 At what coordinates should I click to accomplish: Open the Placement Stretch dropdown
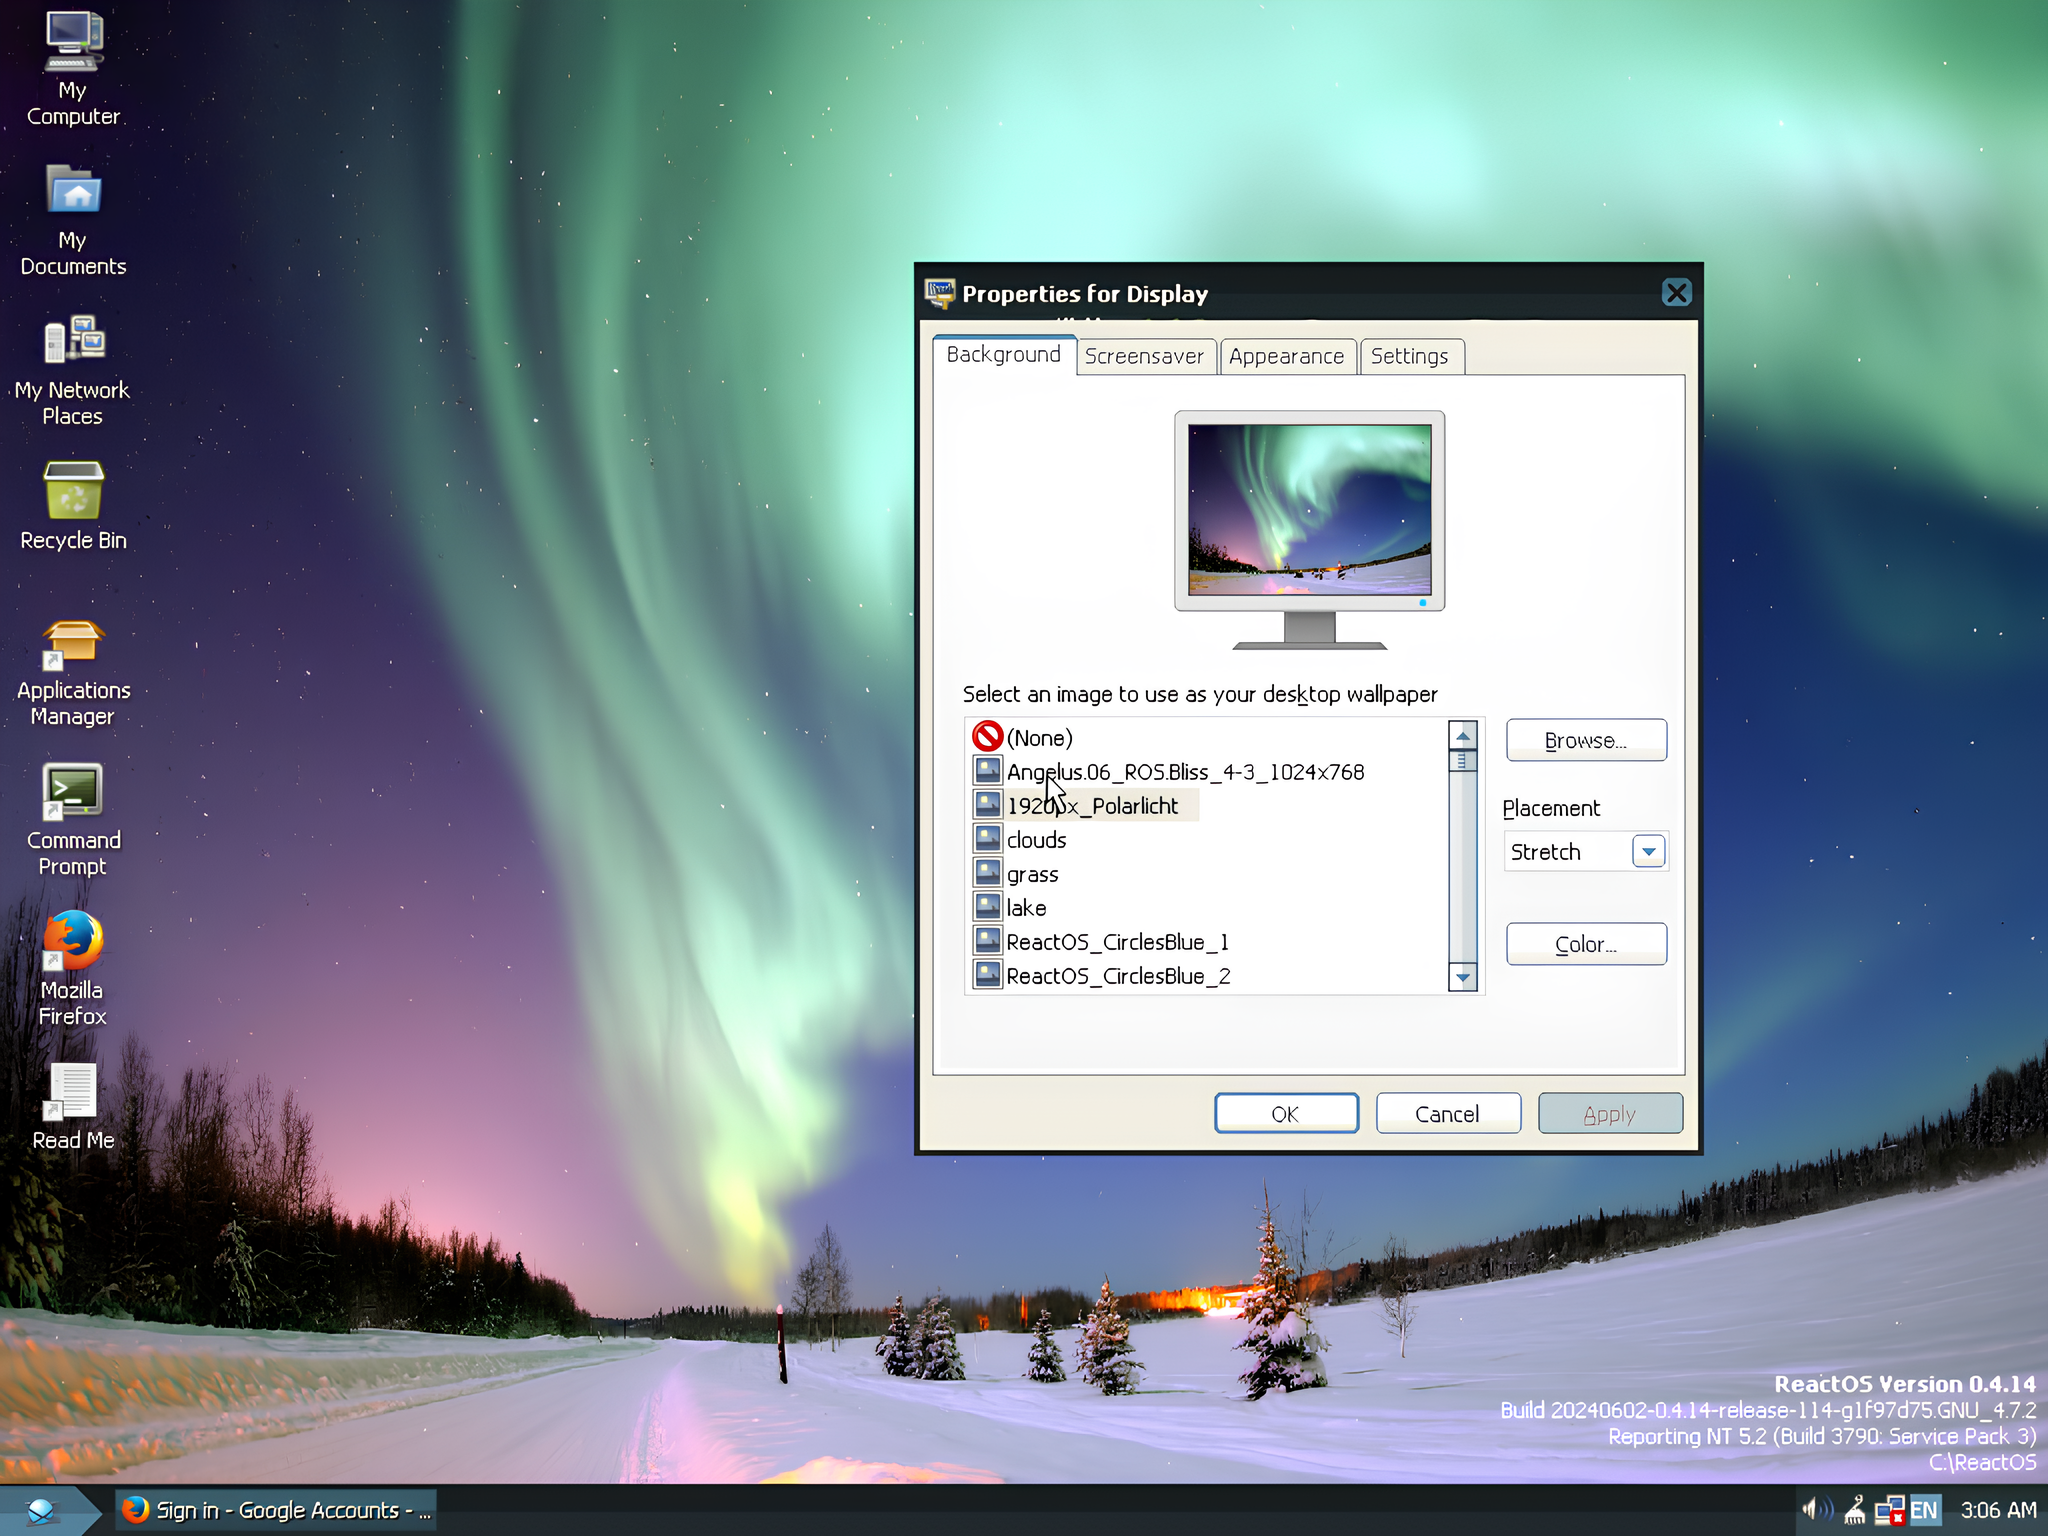tap(1586, 852)
